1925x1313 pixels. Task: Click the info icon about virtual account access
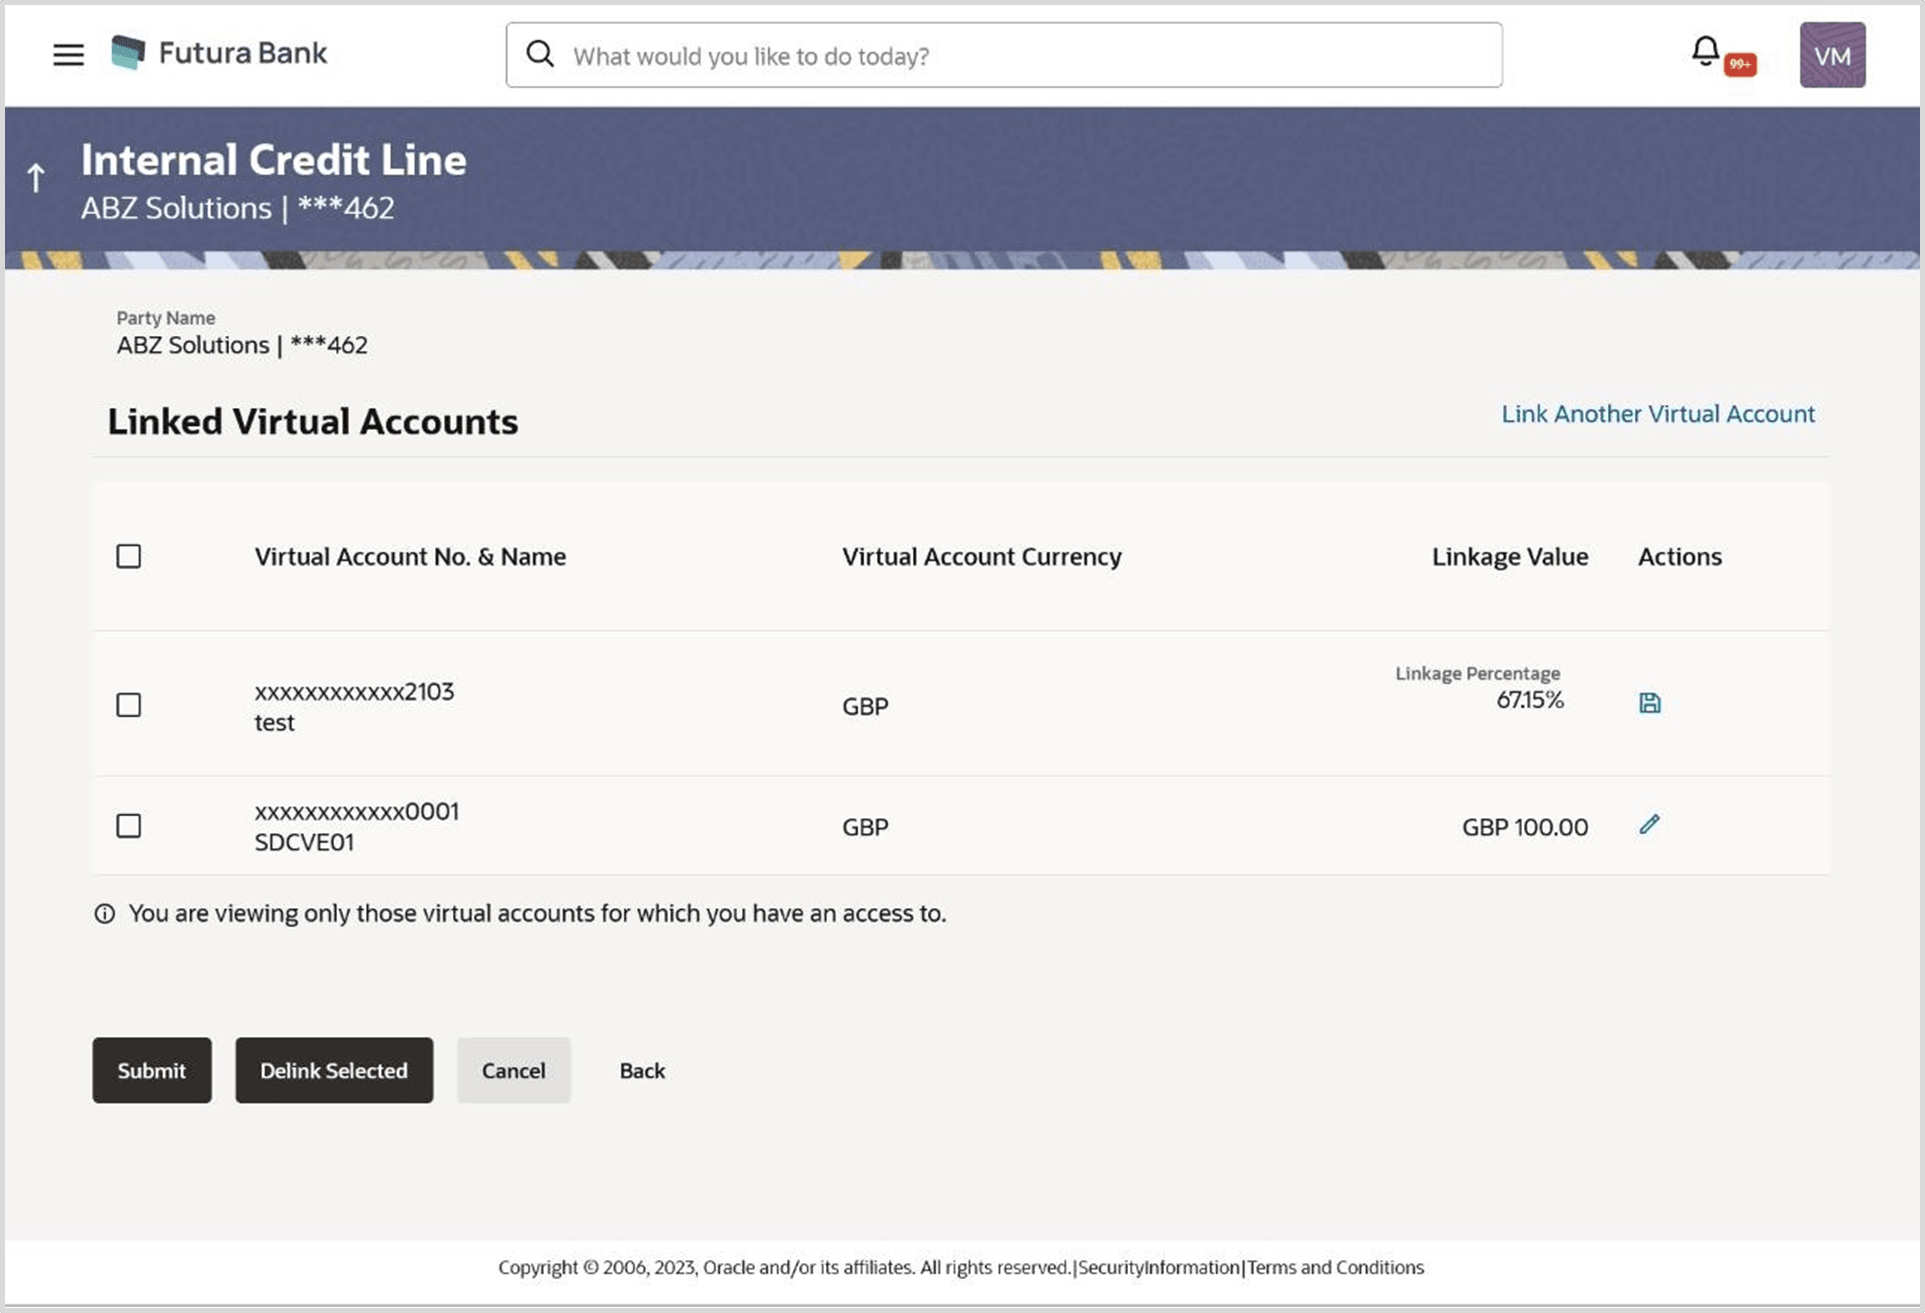coord(104,913)
